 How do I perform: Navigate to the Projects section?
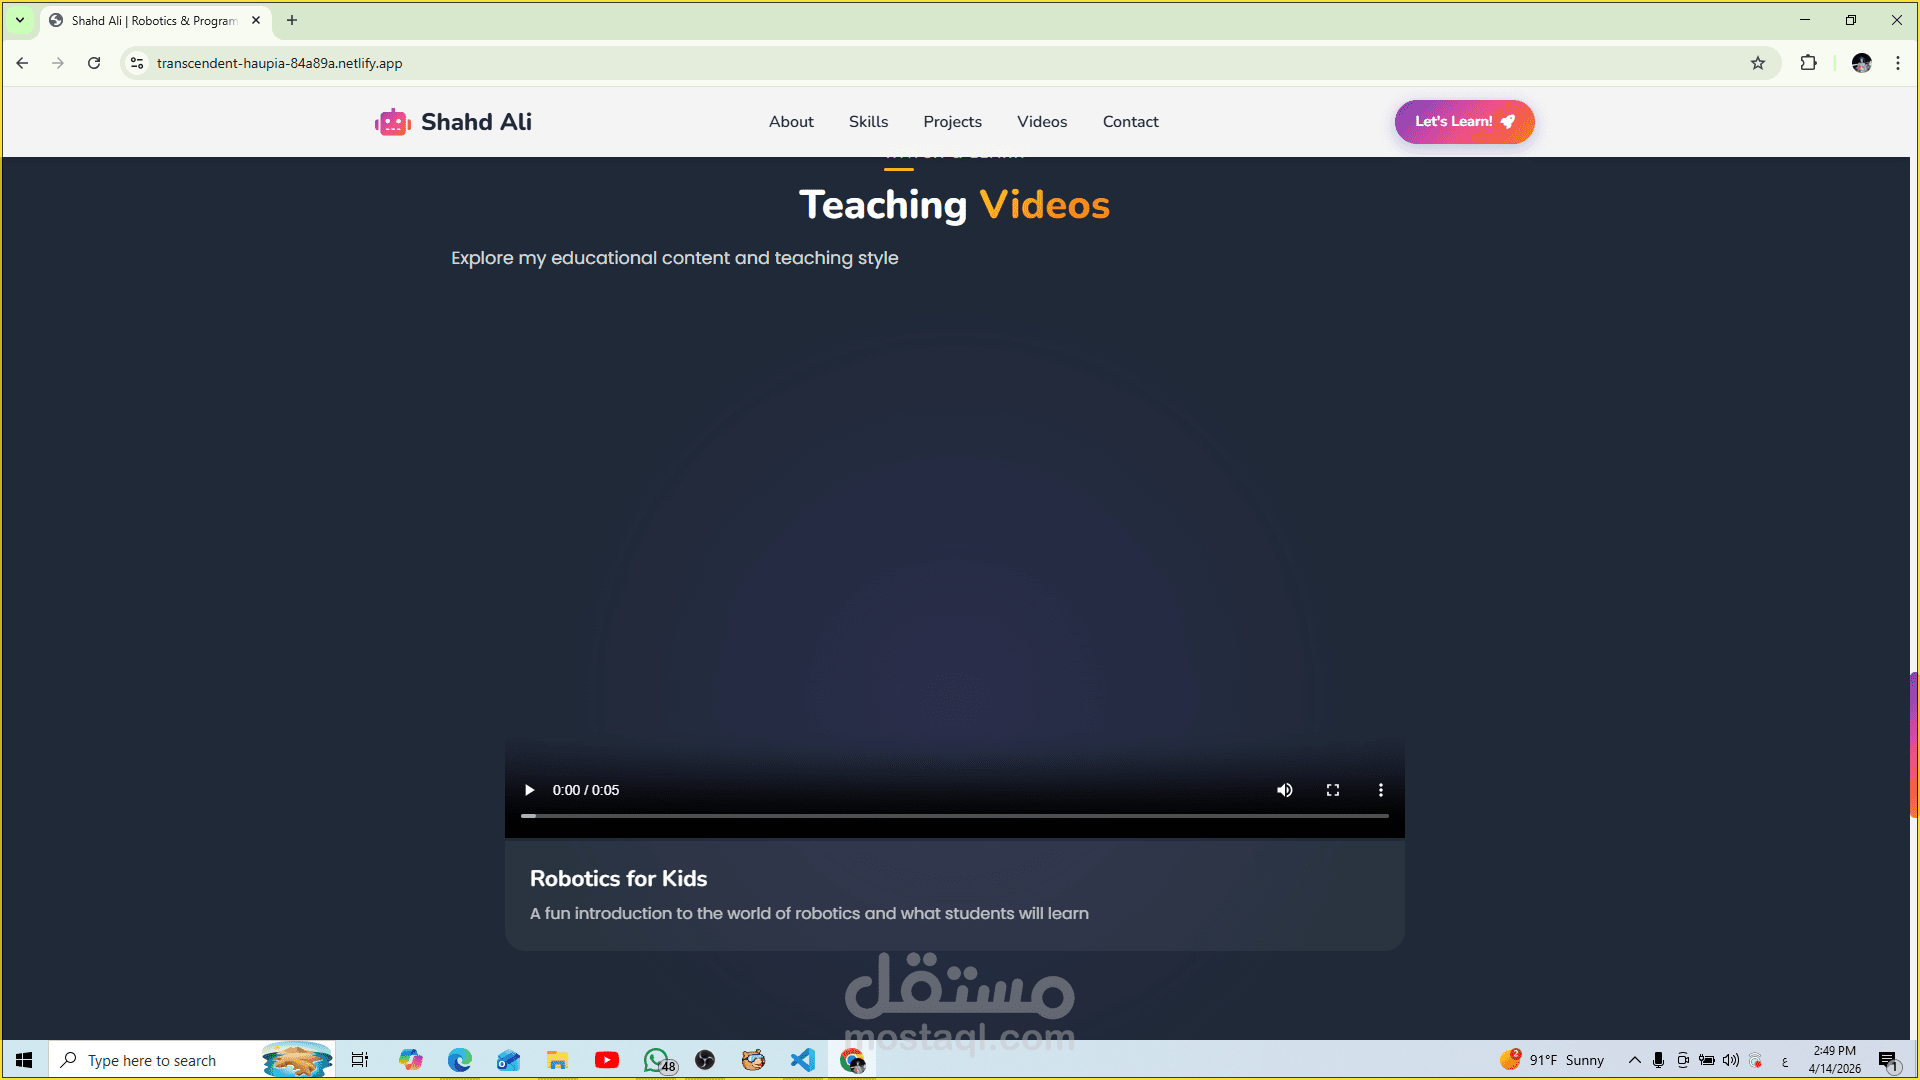click(952, 122)
